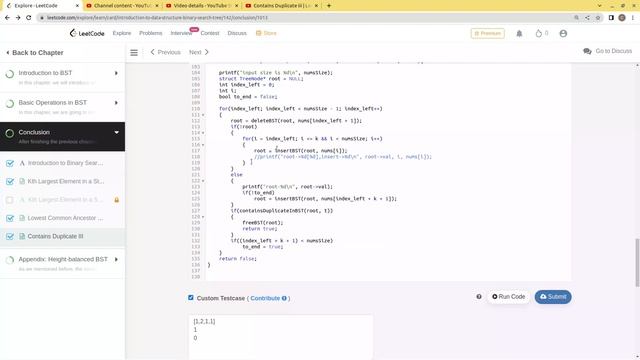The width and height of the screenshot is (640, 360).
Task: Go to Next item
Action: pyautogui.click(x=199, y=52)
